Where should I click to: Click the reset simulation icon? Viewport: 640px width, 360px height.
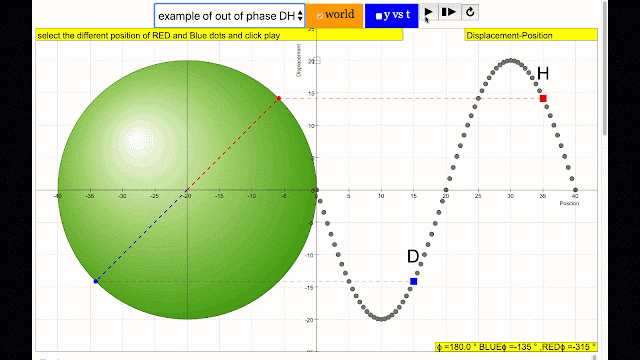470,12
